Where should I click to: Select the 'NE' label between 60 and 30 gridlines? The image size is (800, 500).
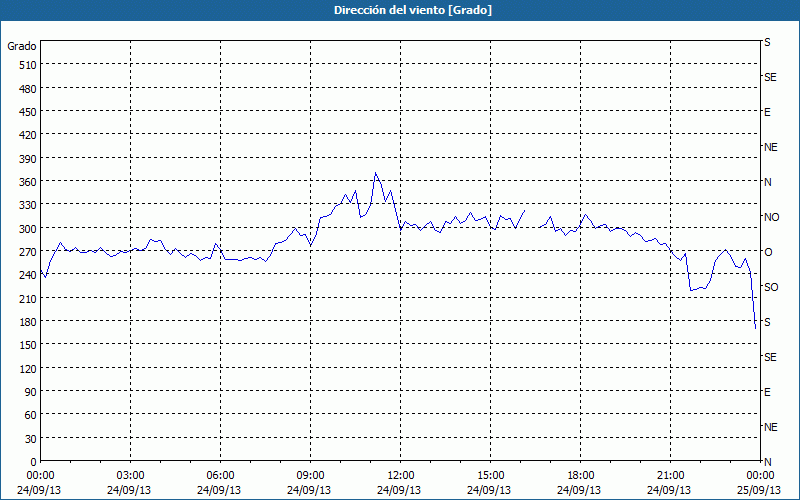(770, 427)
